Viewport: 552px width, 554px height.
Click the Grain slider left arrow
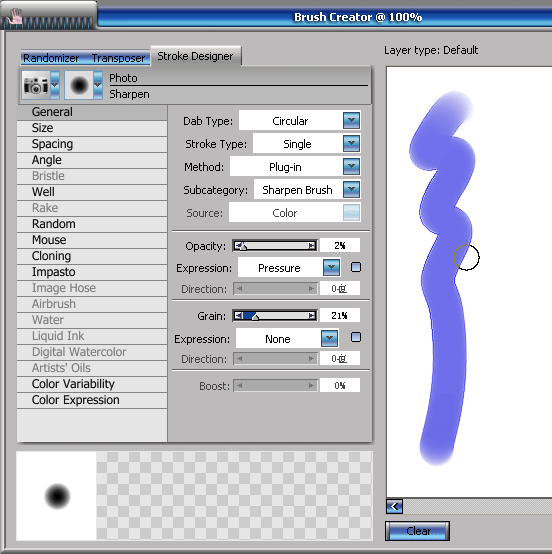pos(239,316)
